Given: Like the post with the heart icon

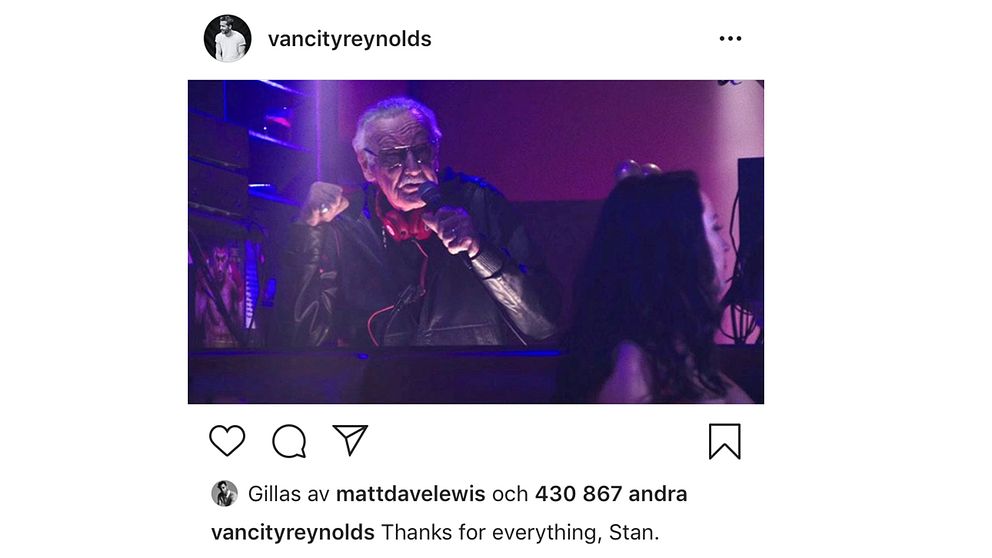Looking at the screenshot, I should [x=227, y=440].
